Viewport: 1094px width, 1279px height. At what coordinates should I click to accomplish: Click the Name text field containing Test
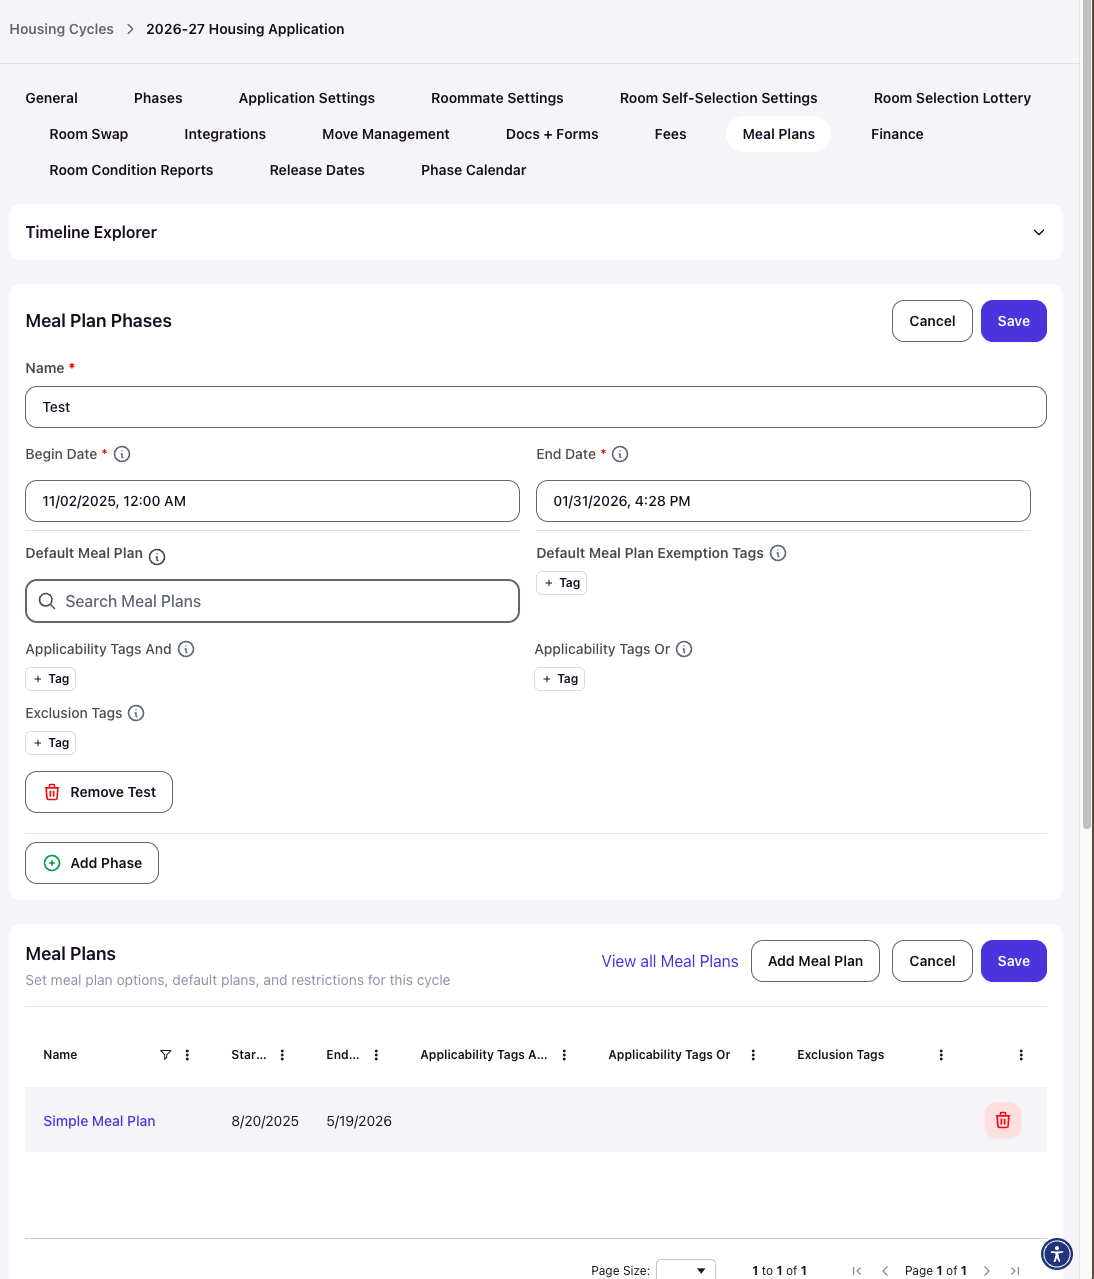[536, 407]
